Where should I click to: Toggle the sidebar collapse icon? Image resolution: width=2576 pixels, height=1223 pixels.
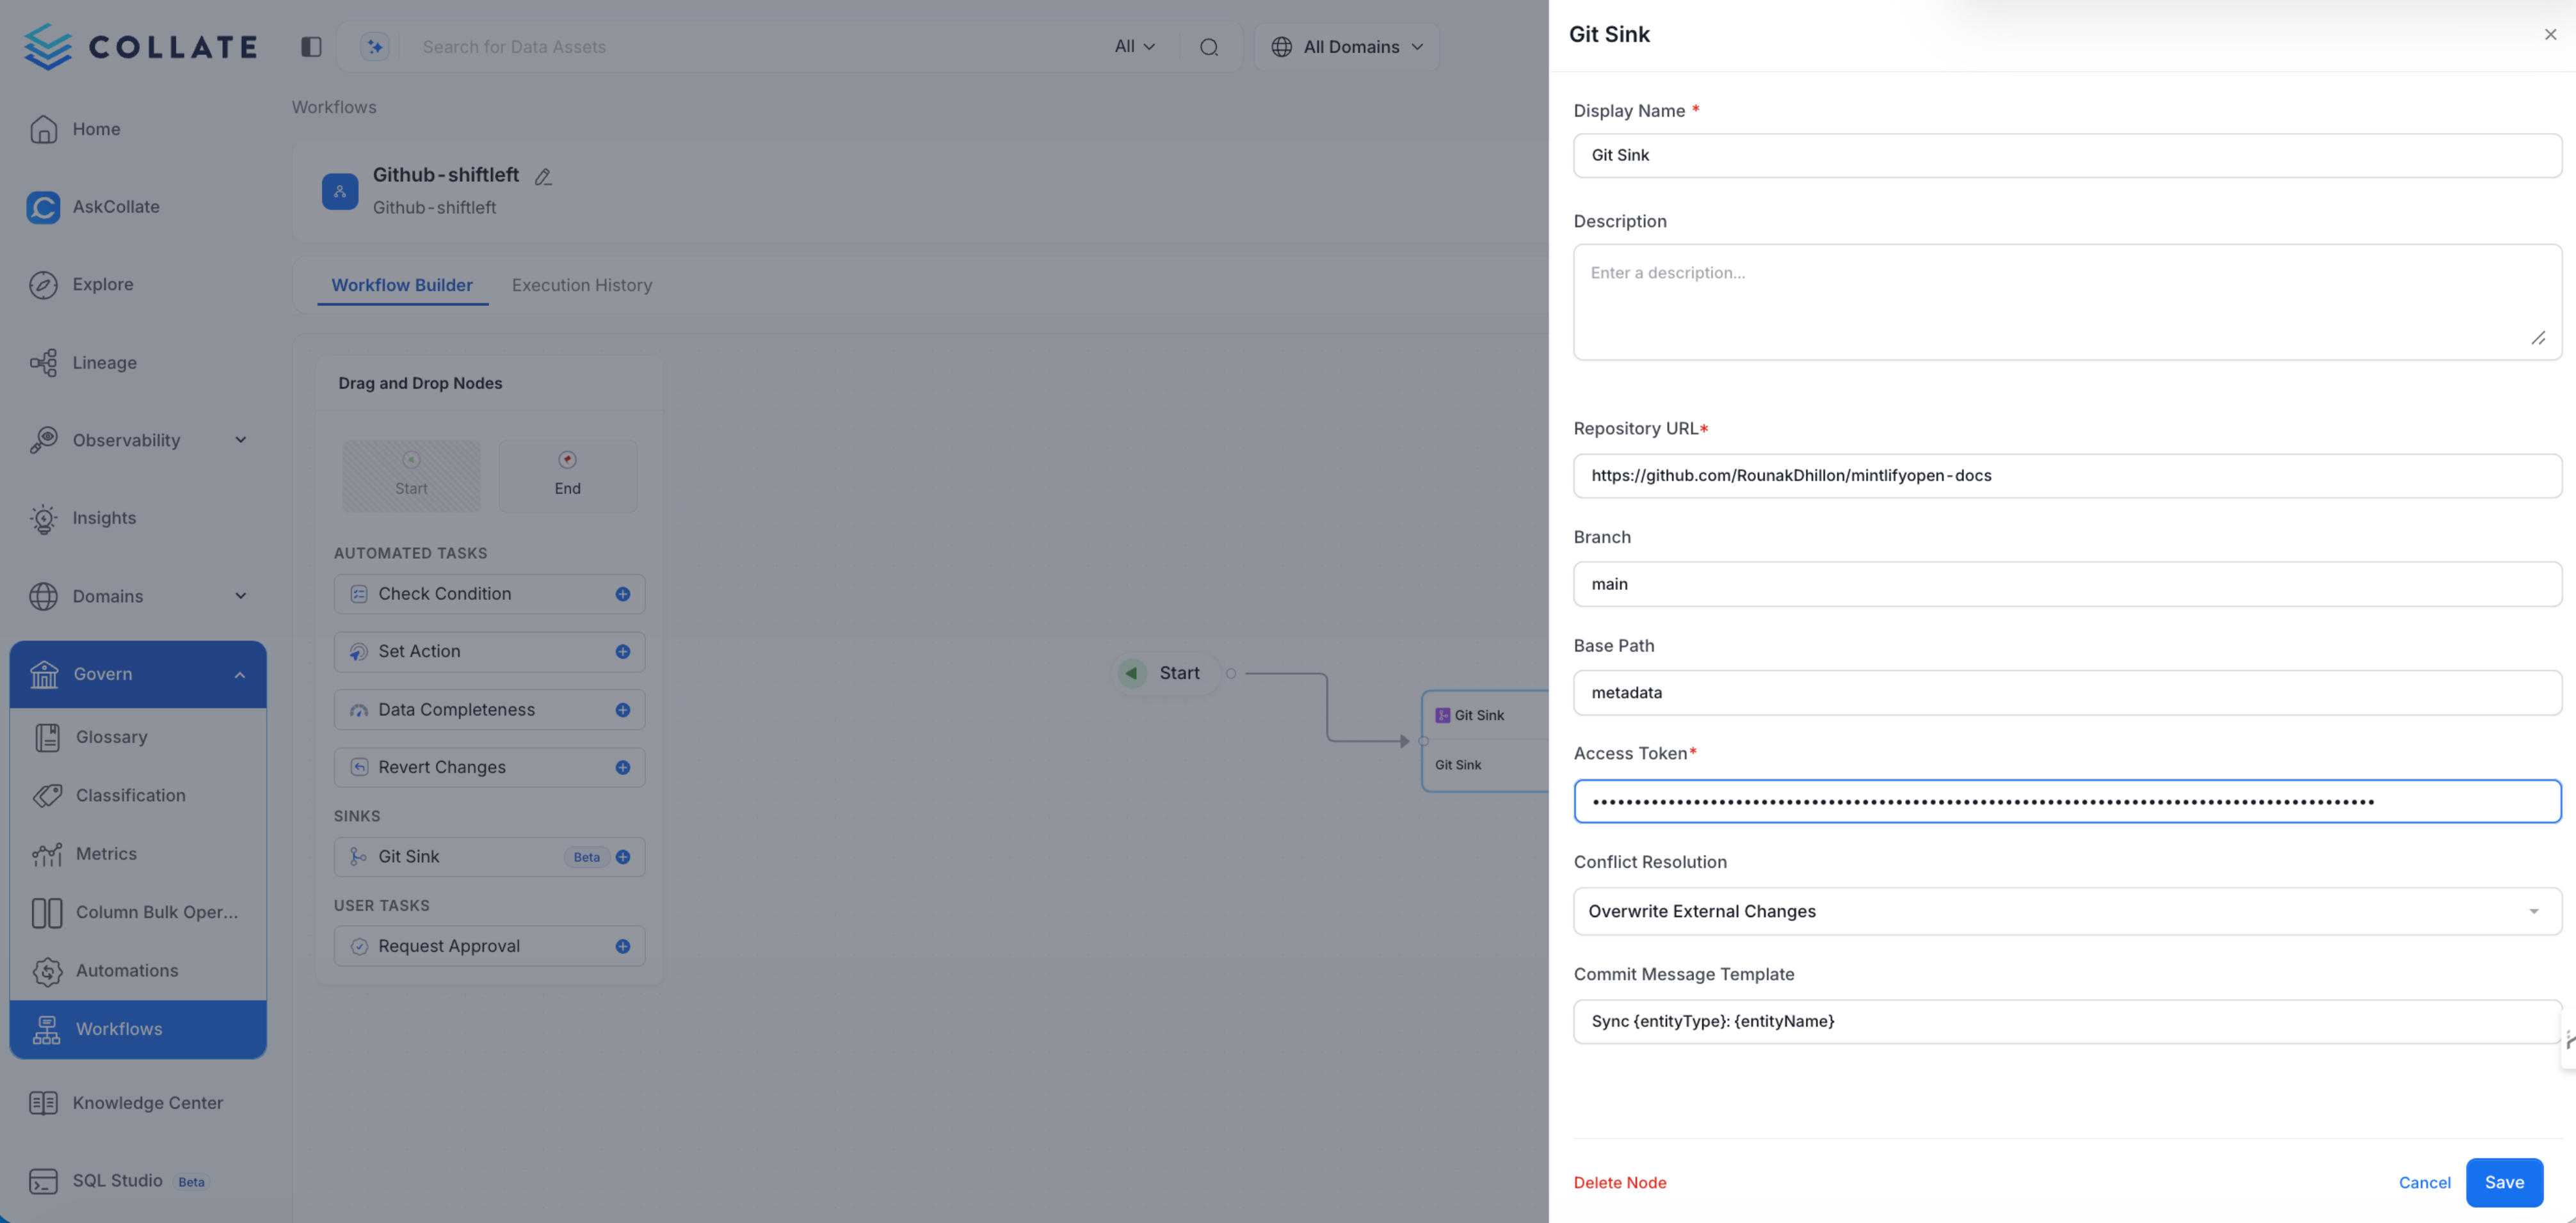tap(311, 46)
